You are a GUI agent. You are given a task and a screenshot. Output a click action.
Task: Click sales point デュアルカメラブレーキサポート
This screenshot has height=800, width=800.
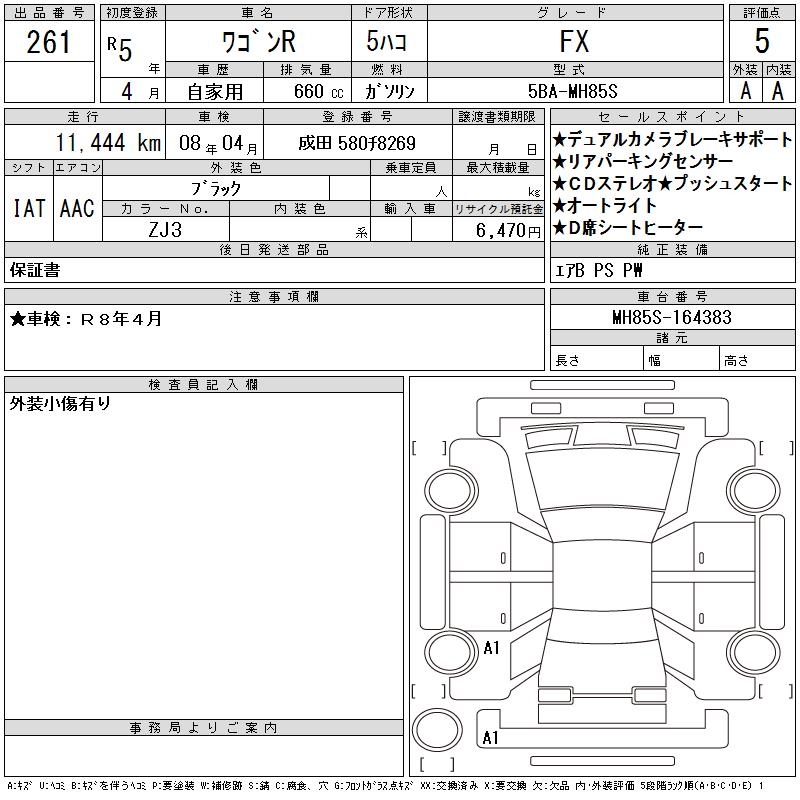tap(673, 139)
